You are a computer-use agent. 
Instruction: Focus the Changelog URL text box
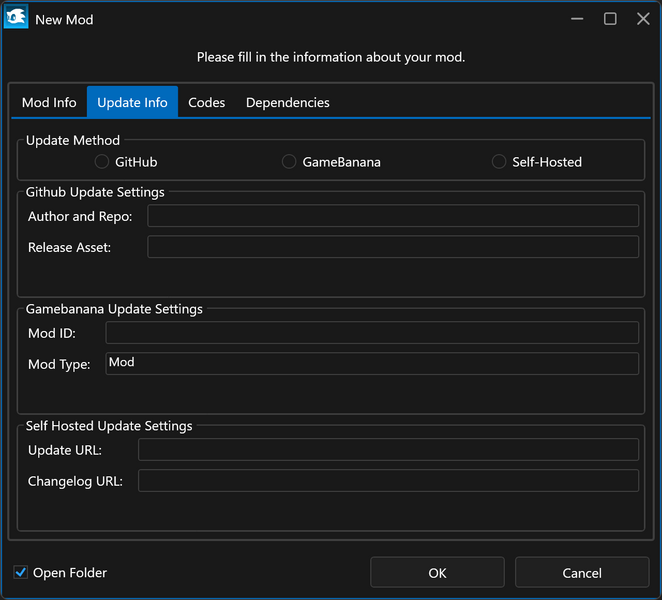tap(388, 481)
